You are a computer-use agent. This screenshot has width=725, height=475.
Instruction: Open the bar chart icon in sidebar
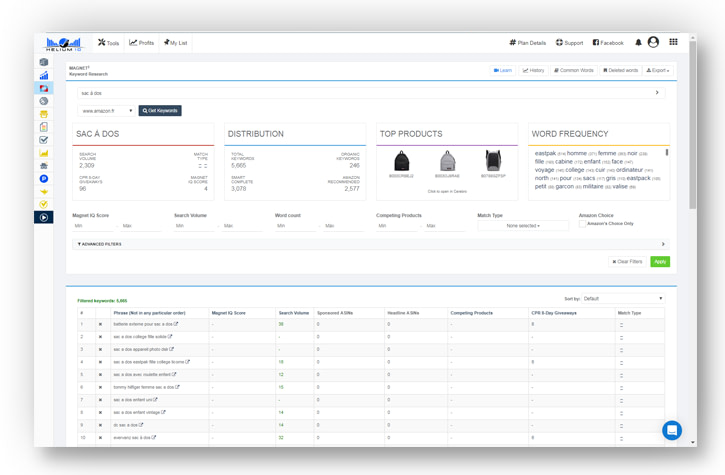click(x=43, y=75)
